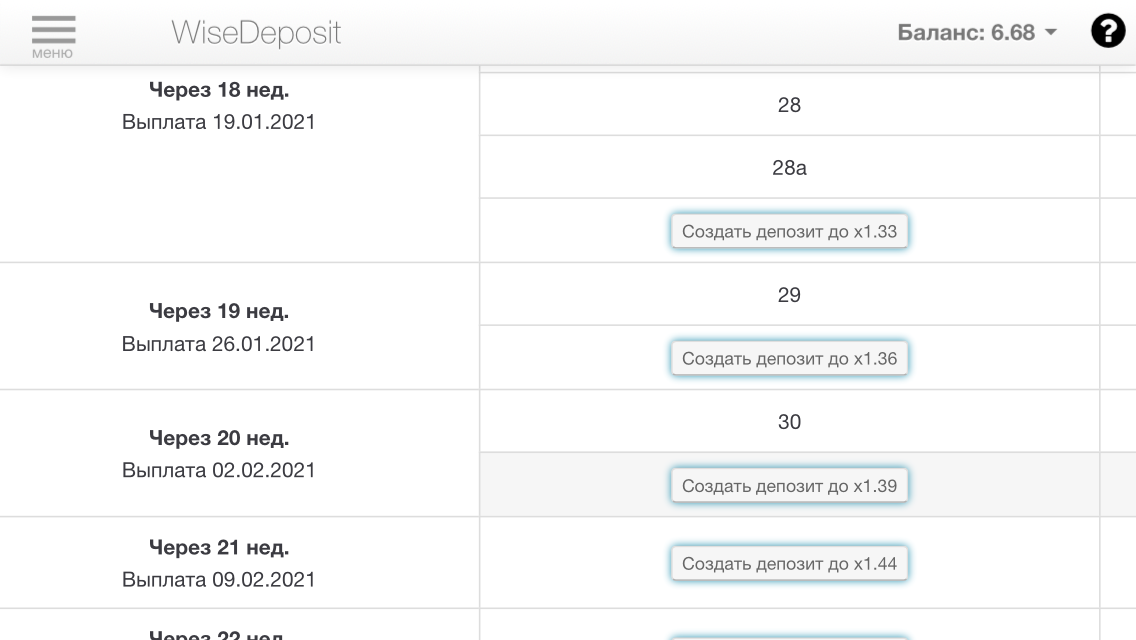Click payout date Выплата 19.01.2021
The width and height of the screenshot is (1136, 640).
click(x=219, y=123)
